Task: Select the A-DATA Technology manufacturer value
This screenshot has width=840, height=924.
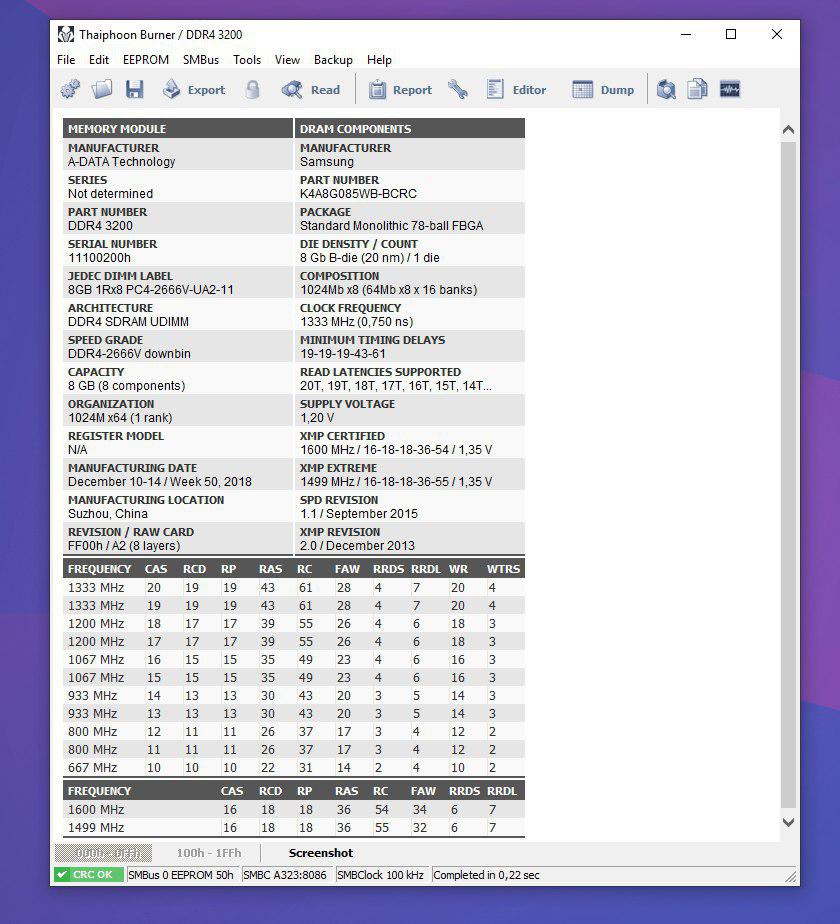Action: click(121, 161)
